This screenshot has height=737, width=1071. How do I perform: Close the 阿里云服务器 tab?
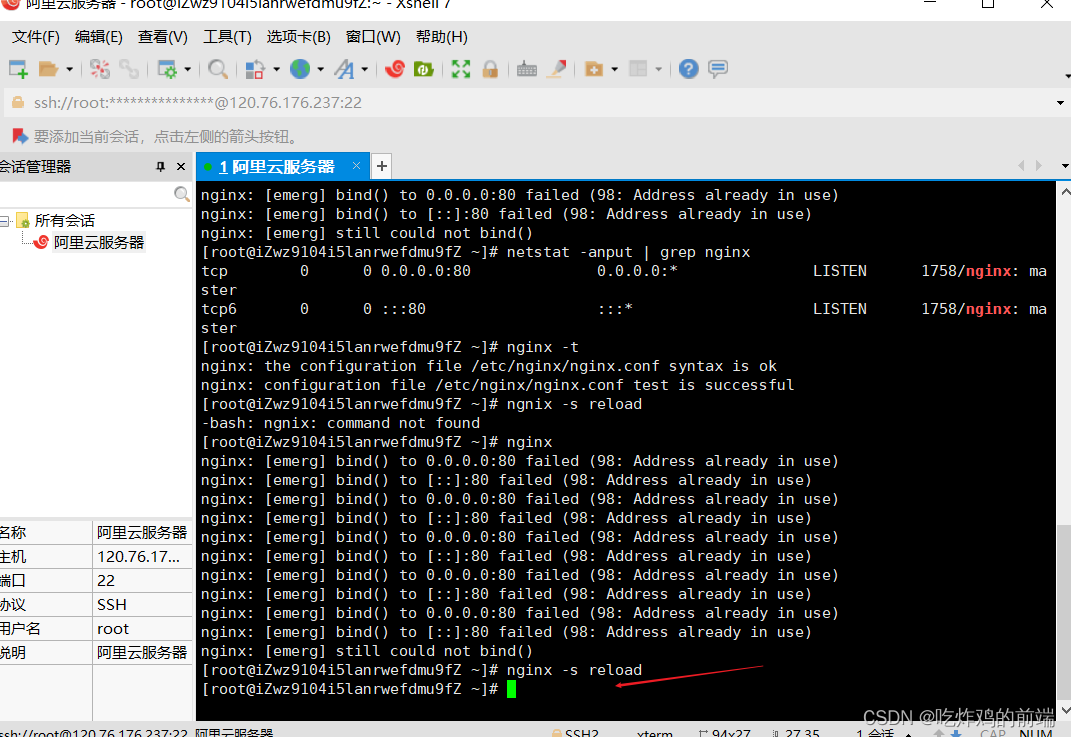tap(357, 166)
